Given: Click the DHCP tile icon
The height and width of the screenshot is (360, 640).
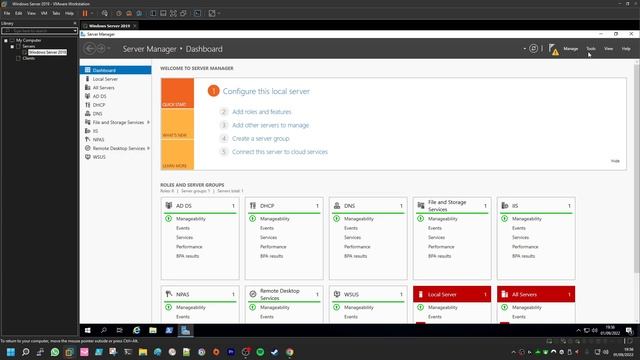Looking at the screenshot, I should pyautogui.click(x=253, y=205).
